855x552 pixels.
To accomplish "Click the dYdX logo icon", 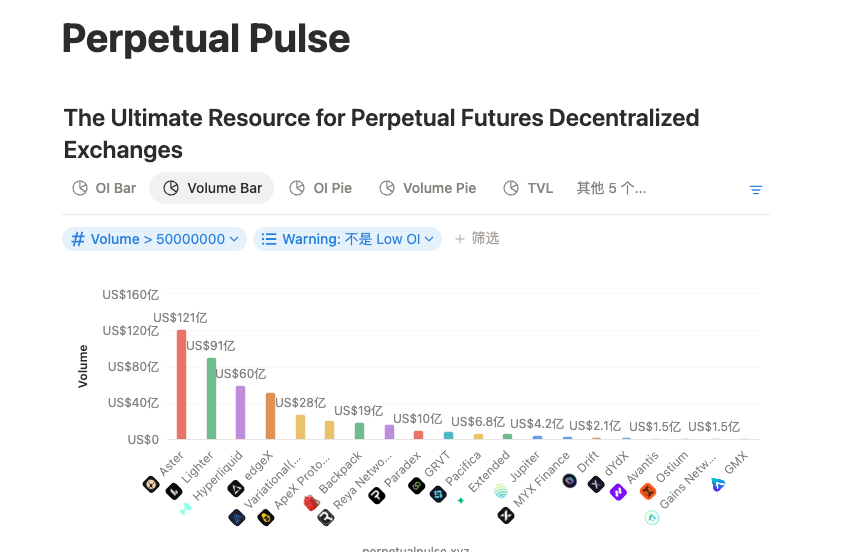I will 597,485.
